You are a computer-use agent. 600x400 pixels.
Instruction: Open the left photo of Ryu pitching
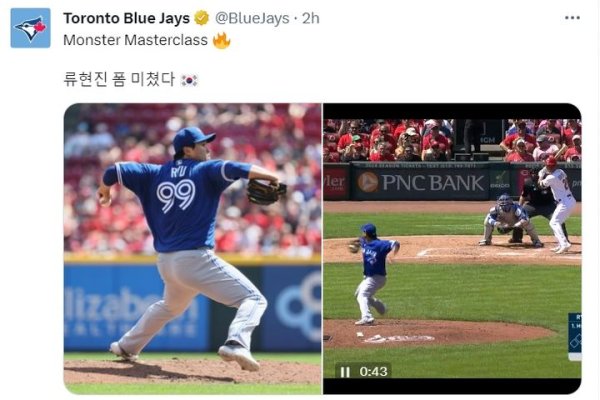coord(192,248)
